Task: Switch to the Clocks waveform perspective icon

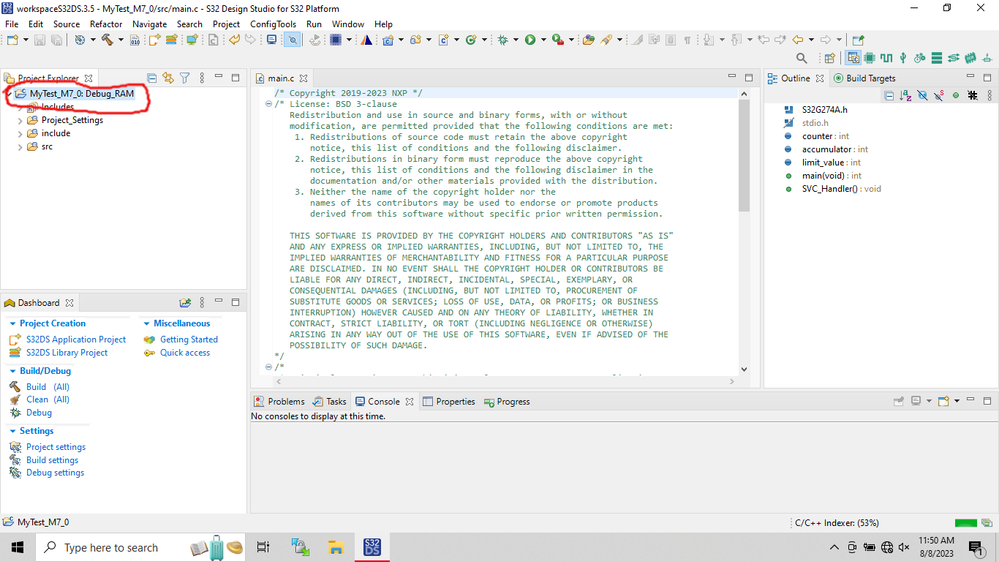Action: click(x=886, y=58)
